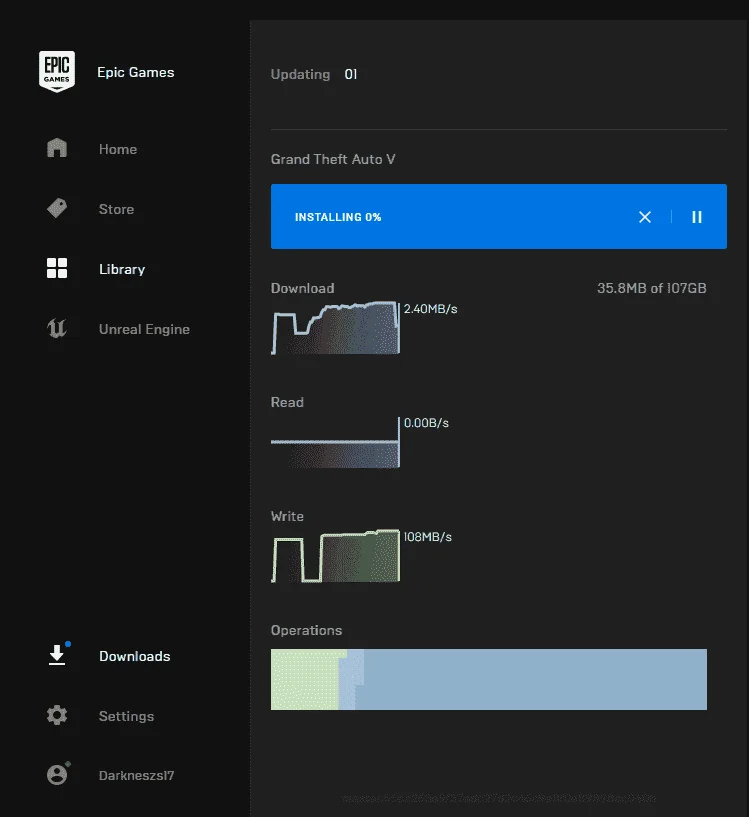Screen dimensions: 749x817
Task: Click the 'Read' section label
Action: click(287, 402)
